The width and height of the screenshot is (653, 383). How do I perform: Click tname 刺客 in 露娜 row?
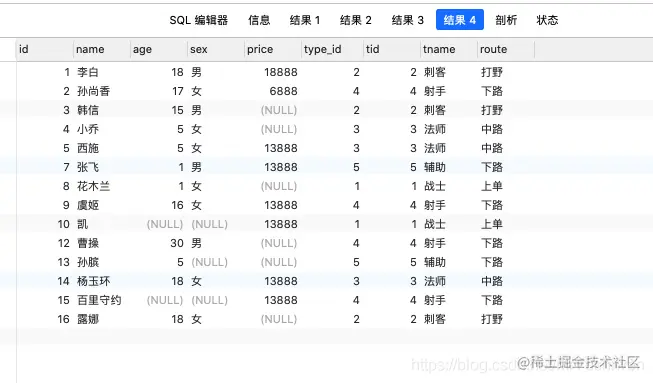435,319
